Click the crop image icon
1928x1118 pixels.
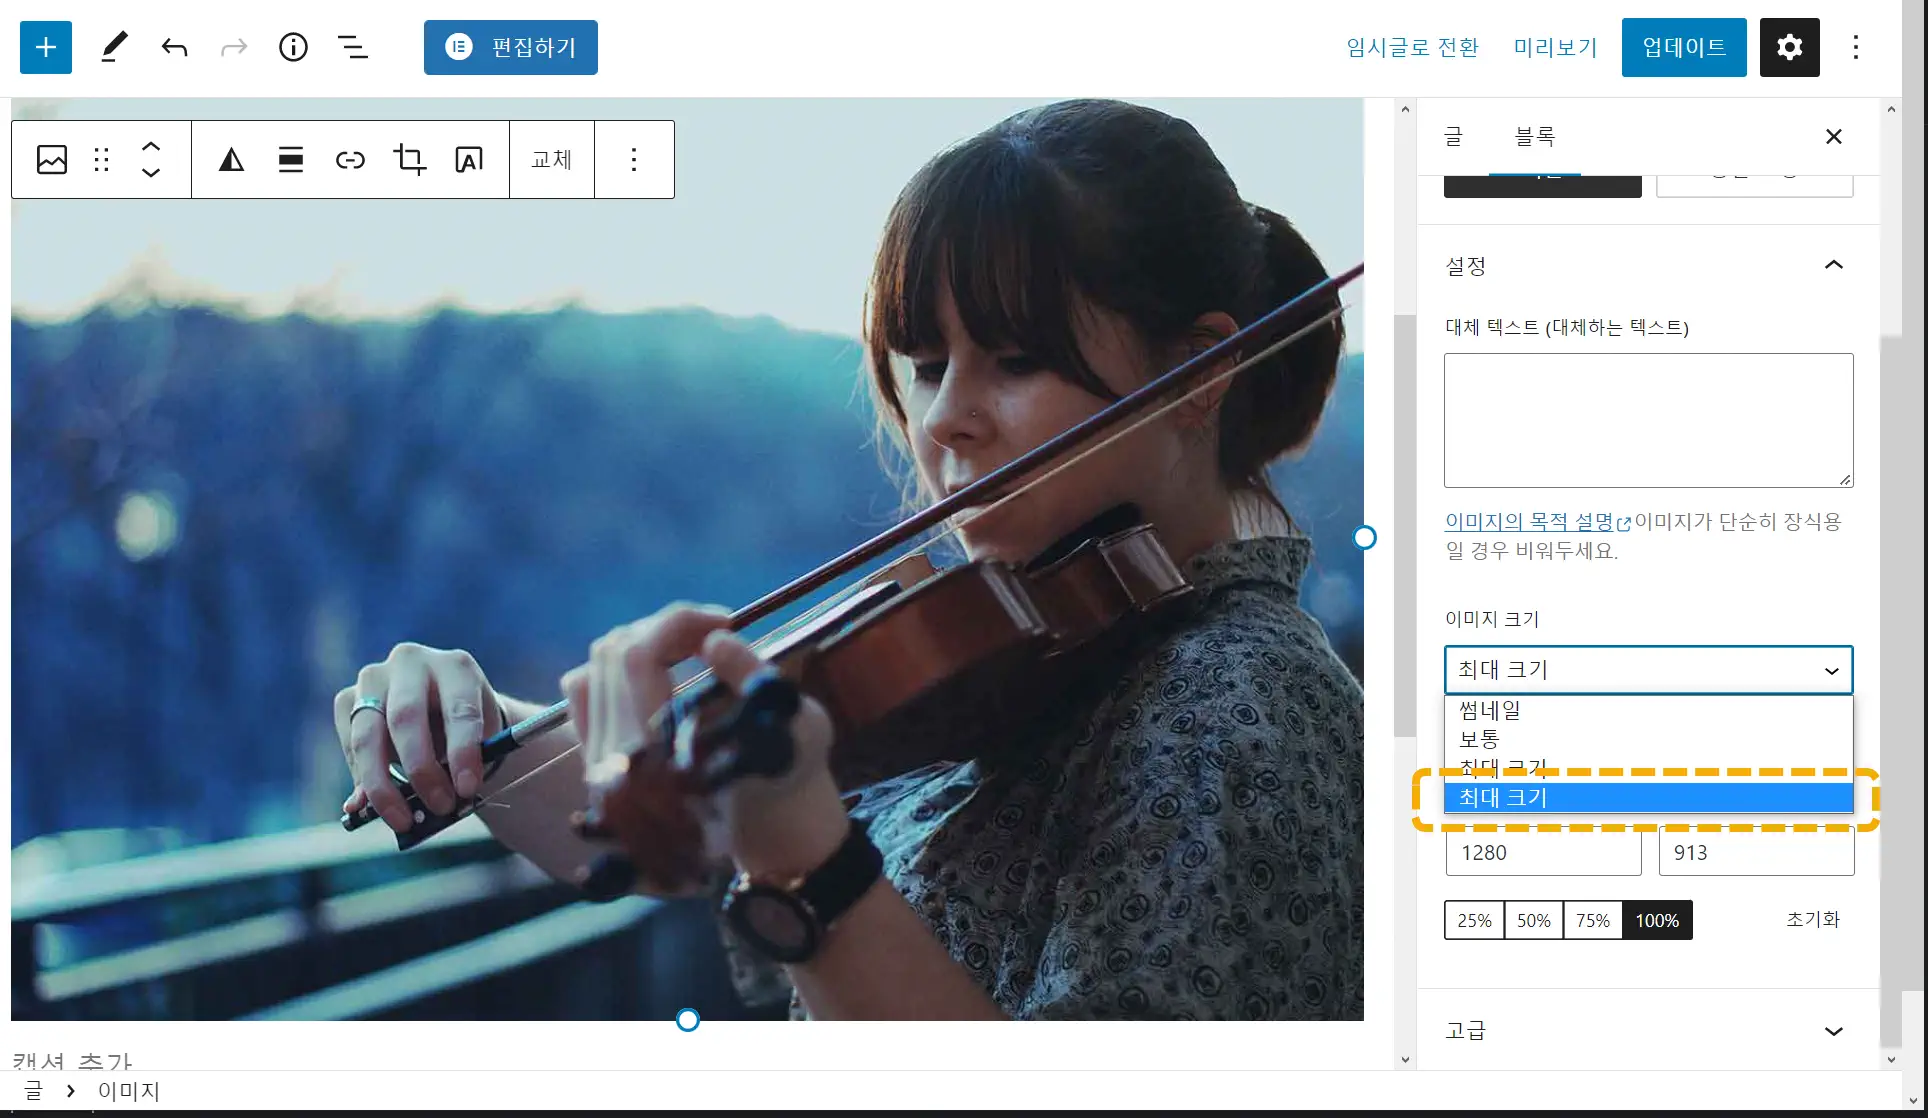click(409, 160)
